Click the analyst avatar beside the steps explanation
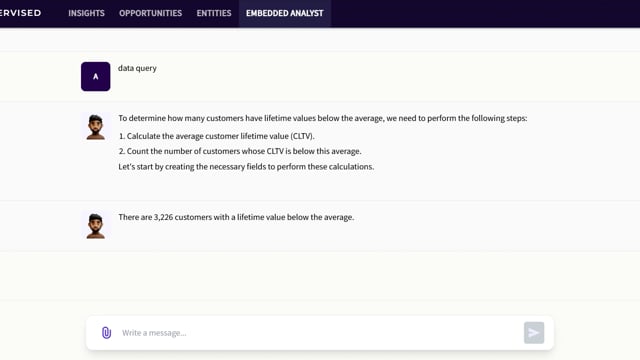The image size is (640, 360). (96, 127)
